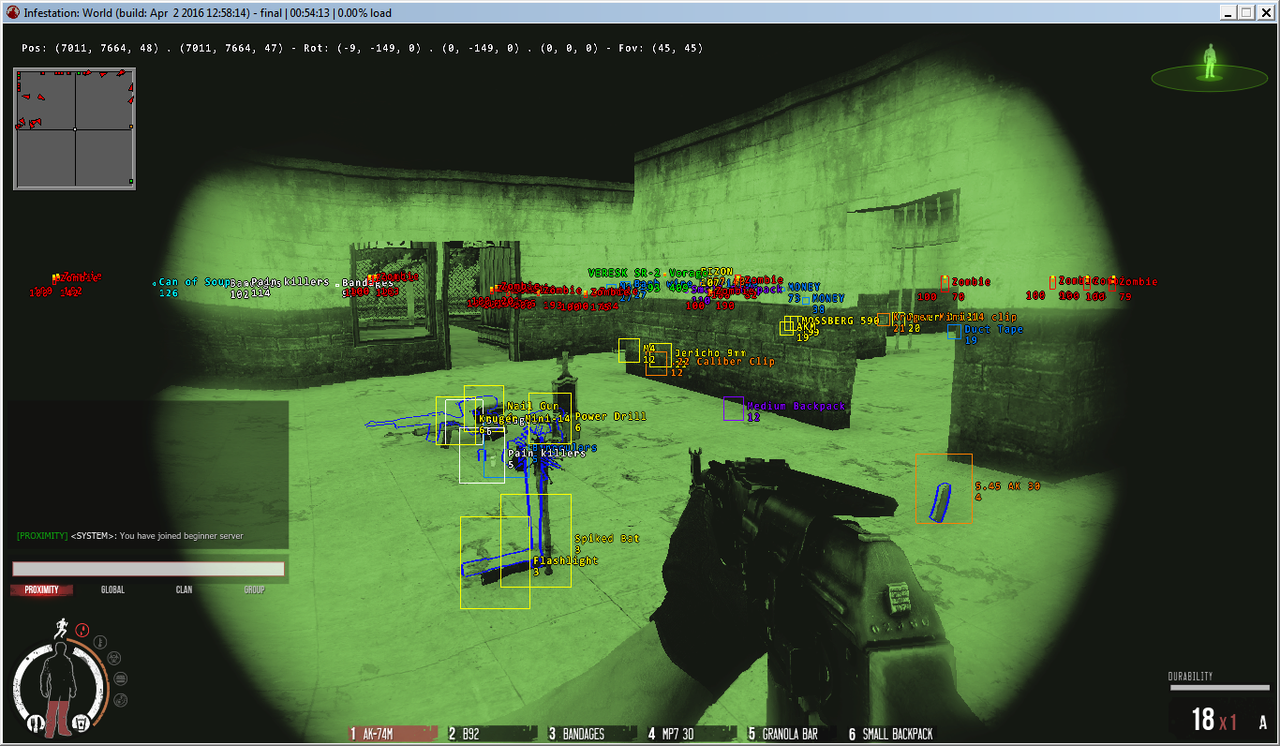Viewport: 1280px width, 746px height.
Task: Click the Can of Soup item label
Action: pyautogui.click(x=195, y=282)
